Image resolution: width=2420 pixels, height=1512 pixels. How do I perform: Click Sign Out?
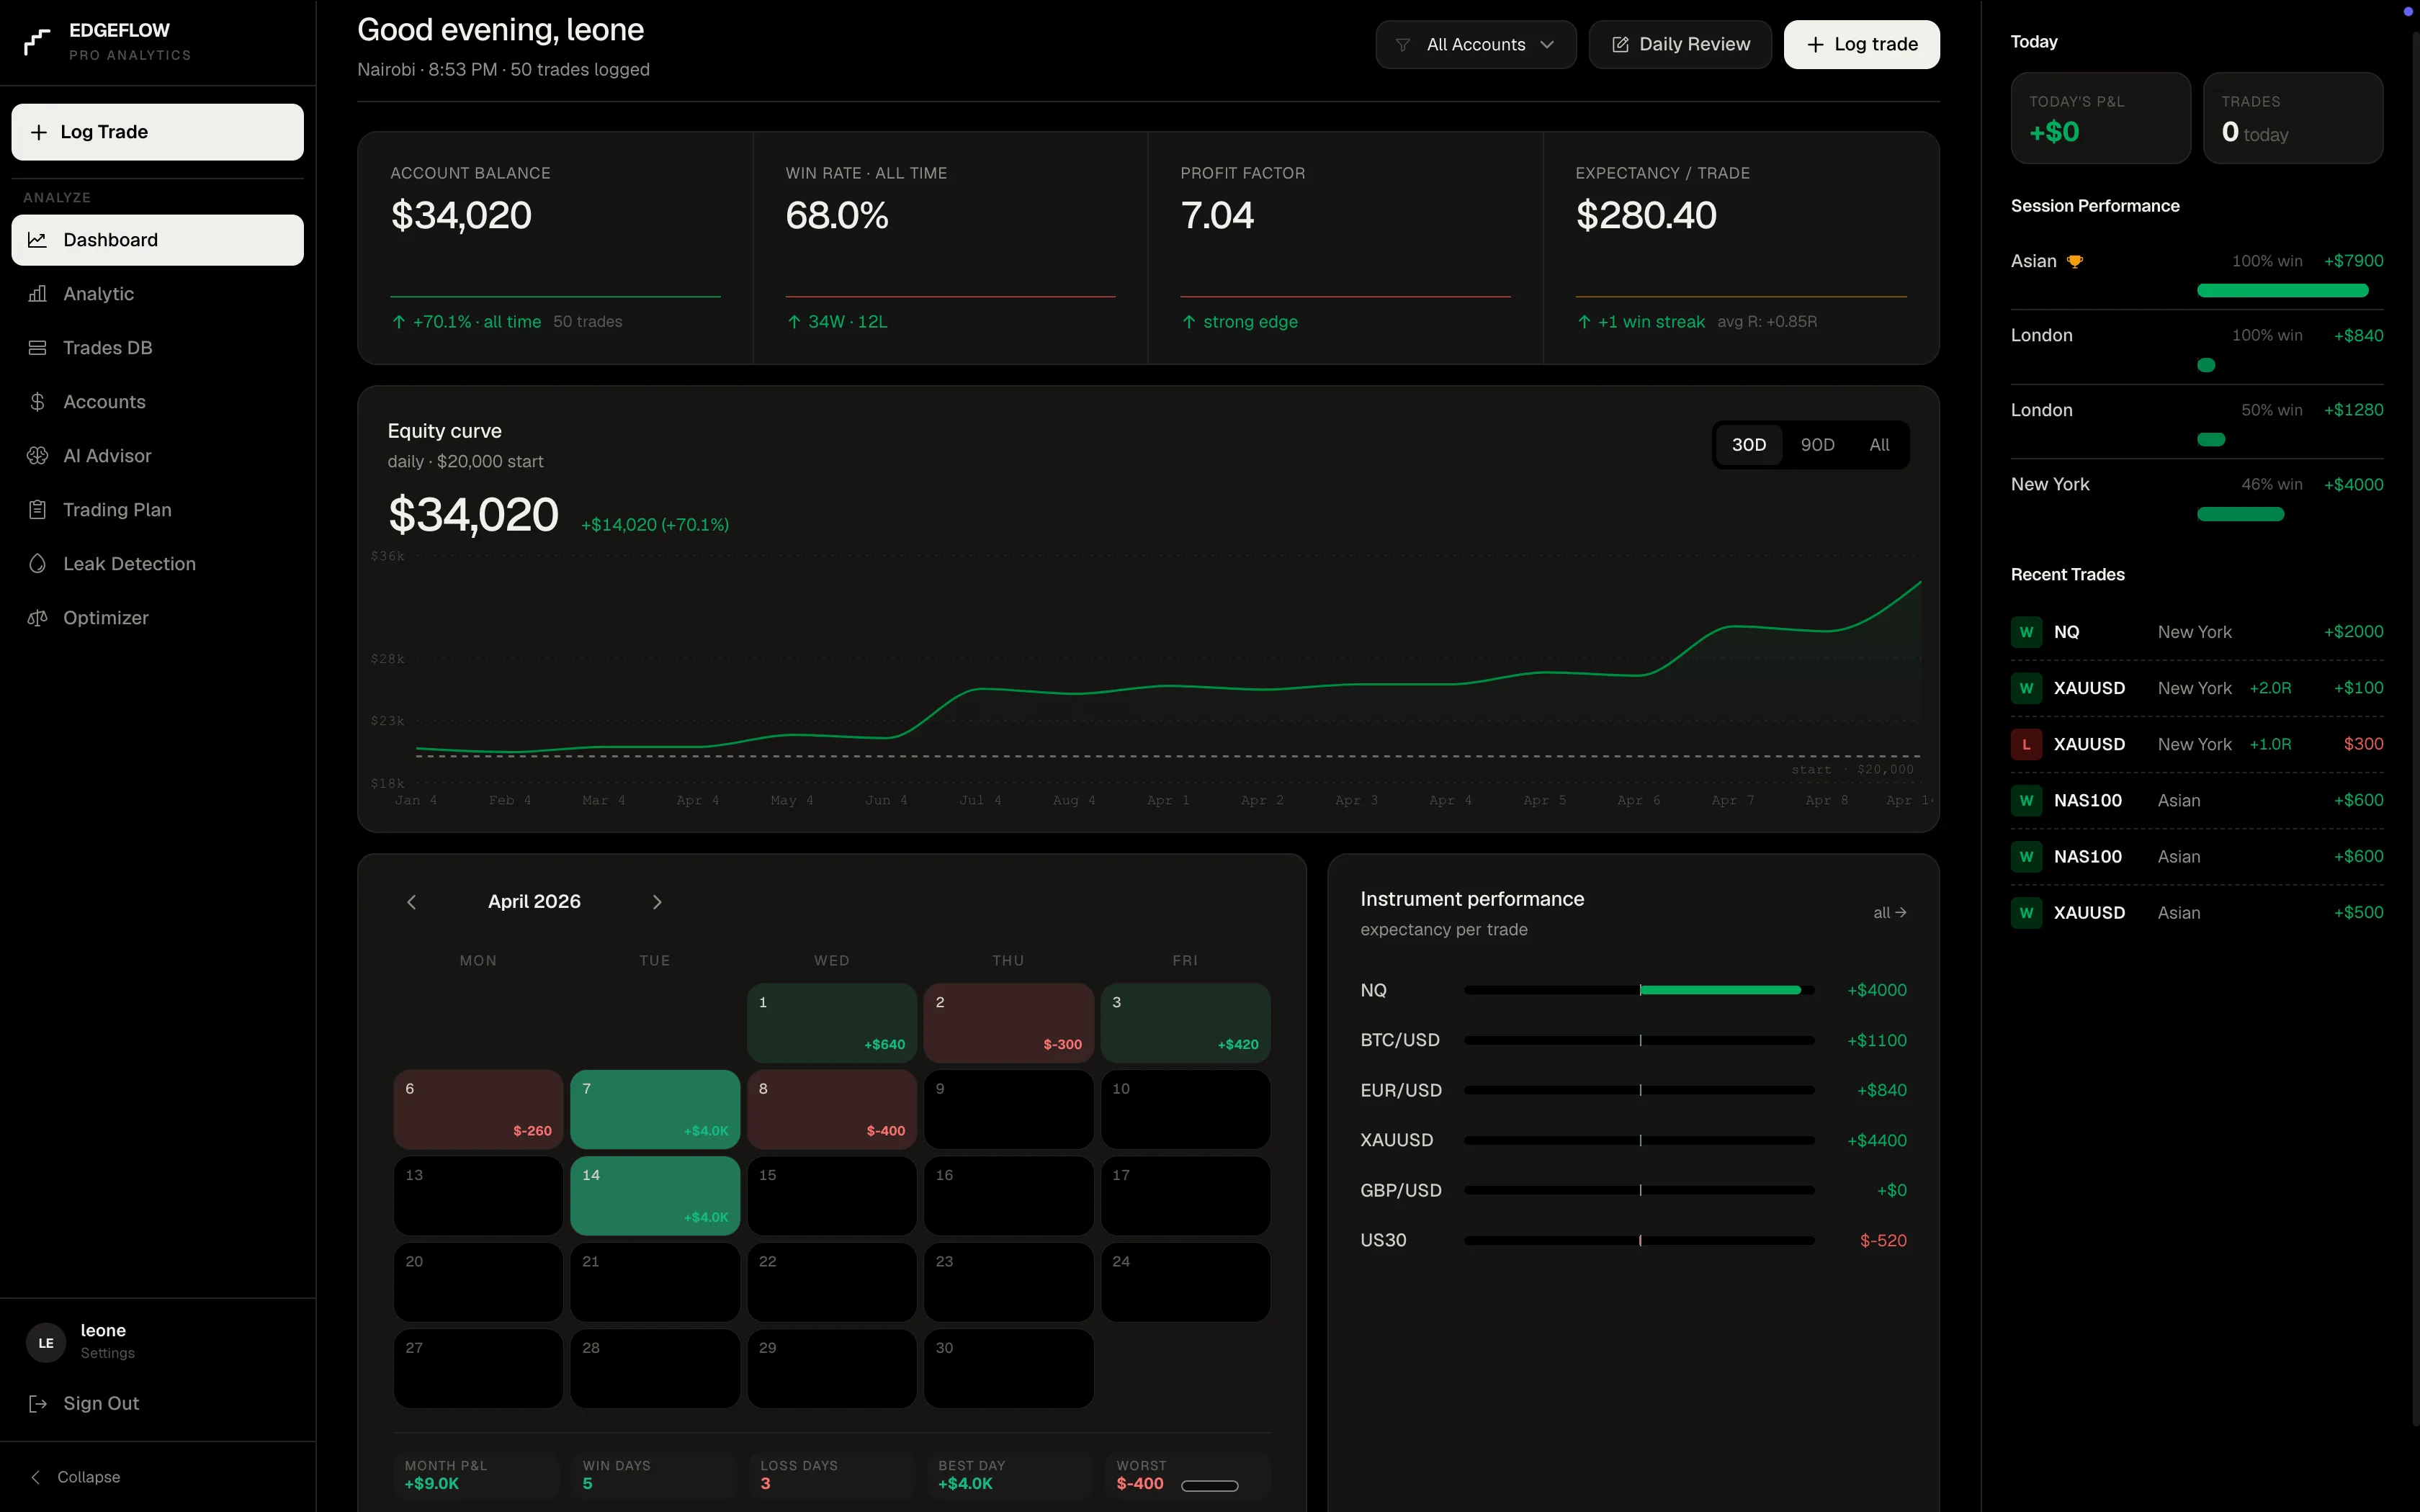point(157,1404)
